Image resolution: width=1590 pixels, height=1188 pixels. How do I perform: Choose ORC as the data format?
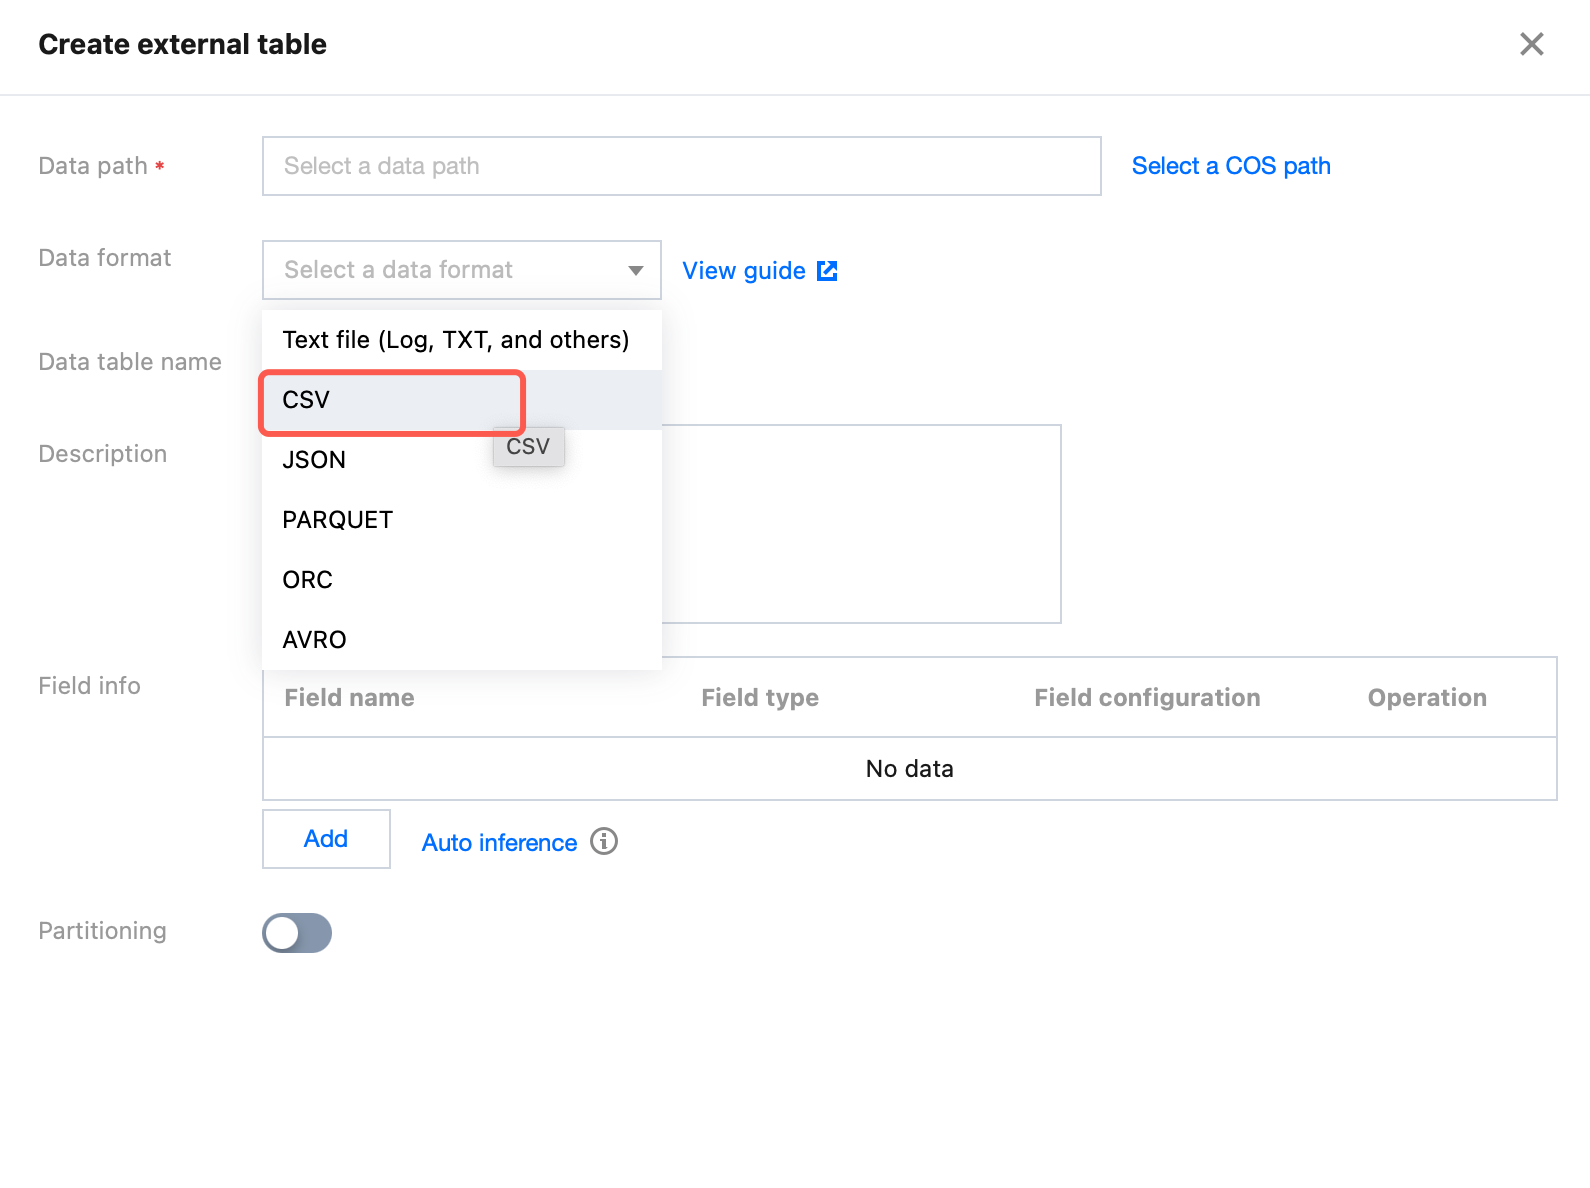coord(308,580)
